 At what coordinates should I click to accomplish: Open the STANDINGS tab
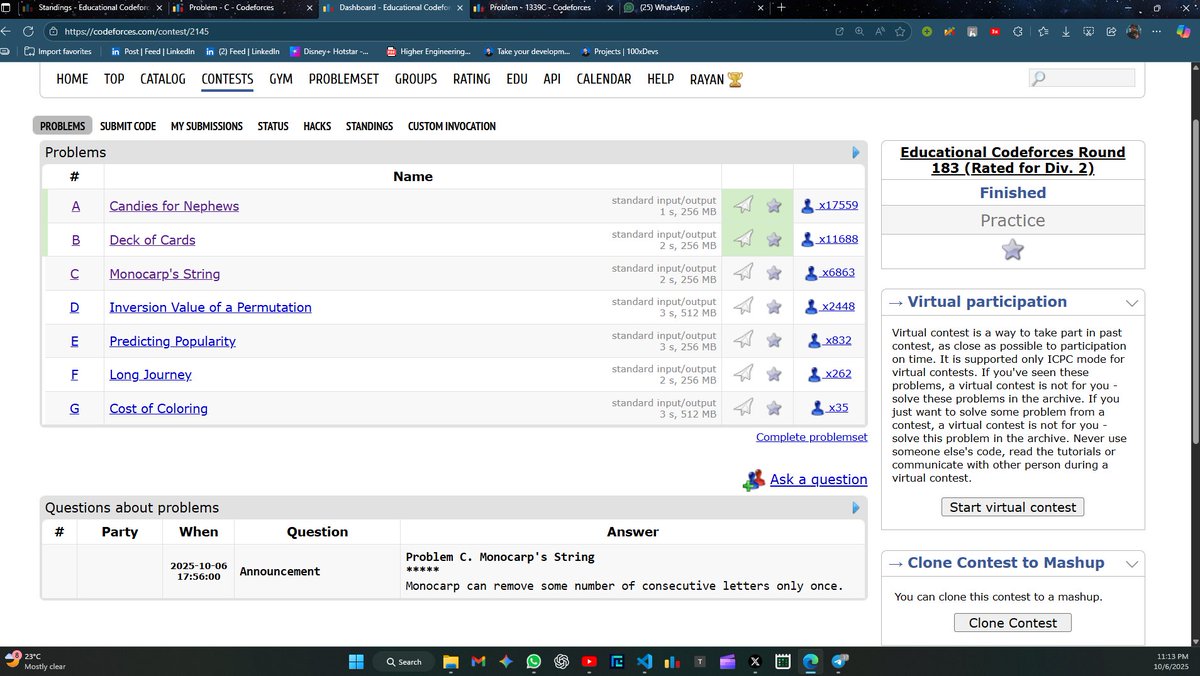369,126
